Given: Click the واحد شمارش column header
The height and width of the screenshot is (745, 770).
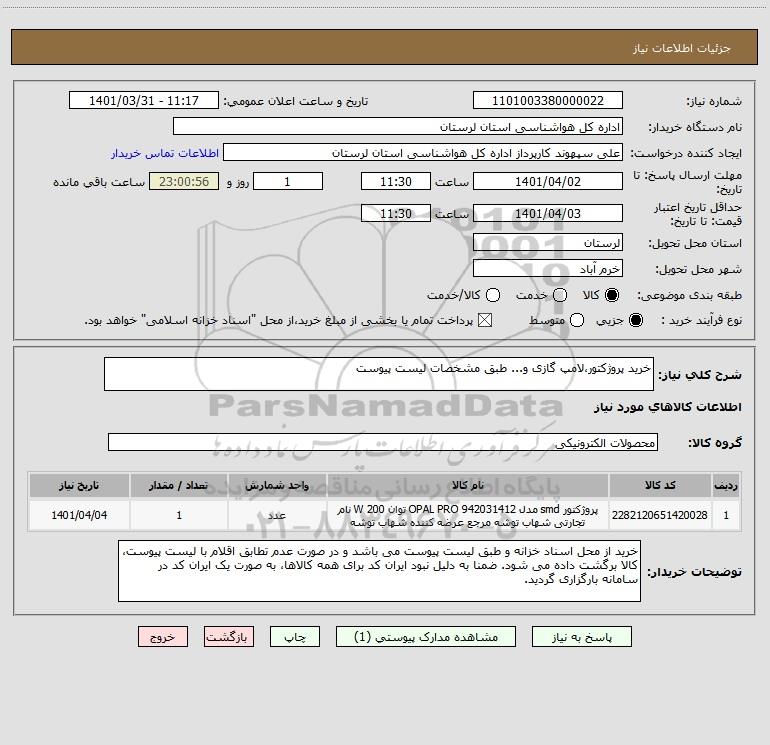Looking at the screenshot, I should [x=277, y=485].
